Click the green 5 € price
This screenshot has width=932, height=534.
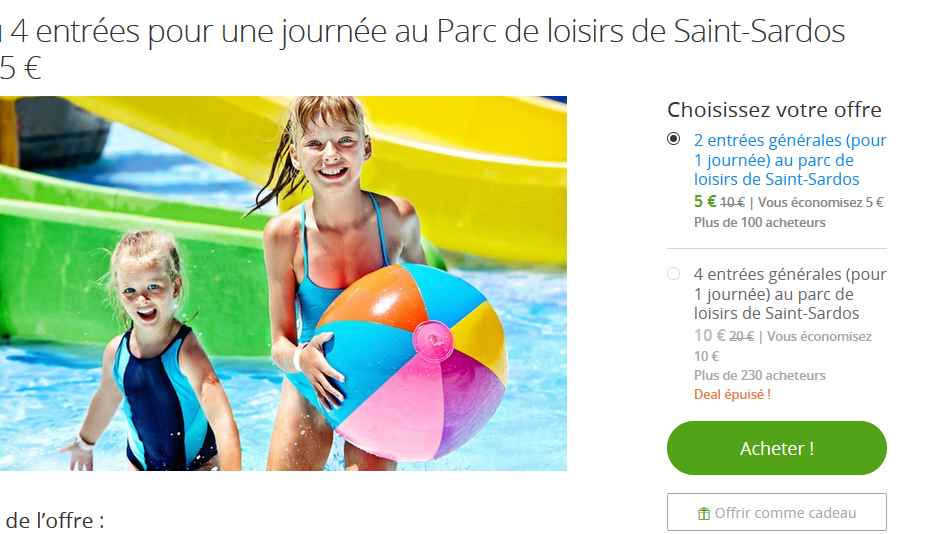(x=705, y=202)
